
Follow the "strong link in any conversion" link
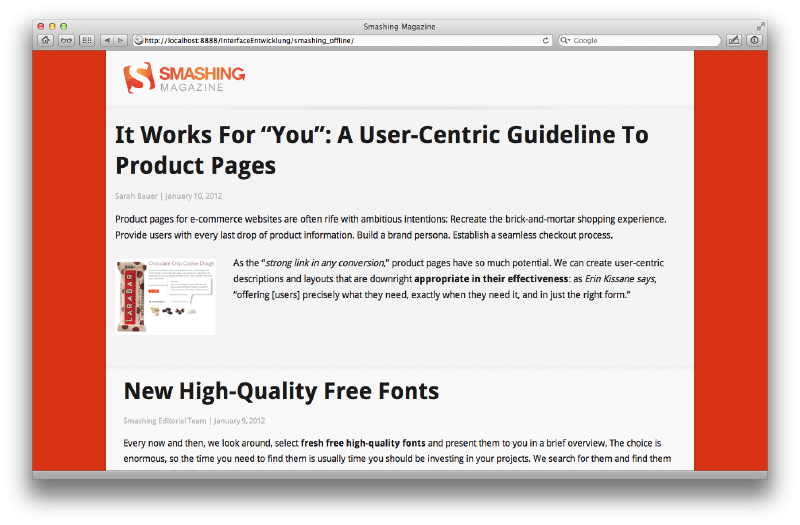pyautogui.click(x=324, y=263)
